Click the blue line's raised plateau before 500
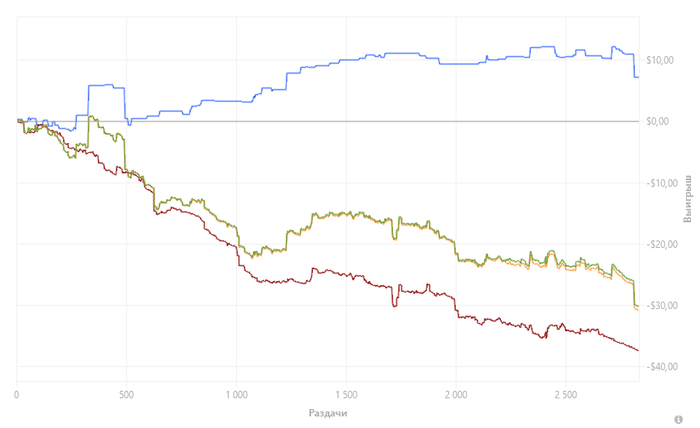Viewport: 700px width, 428px height. (x=106, y=86)
